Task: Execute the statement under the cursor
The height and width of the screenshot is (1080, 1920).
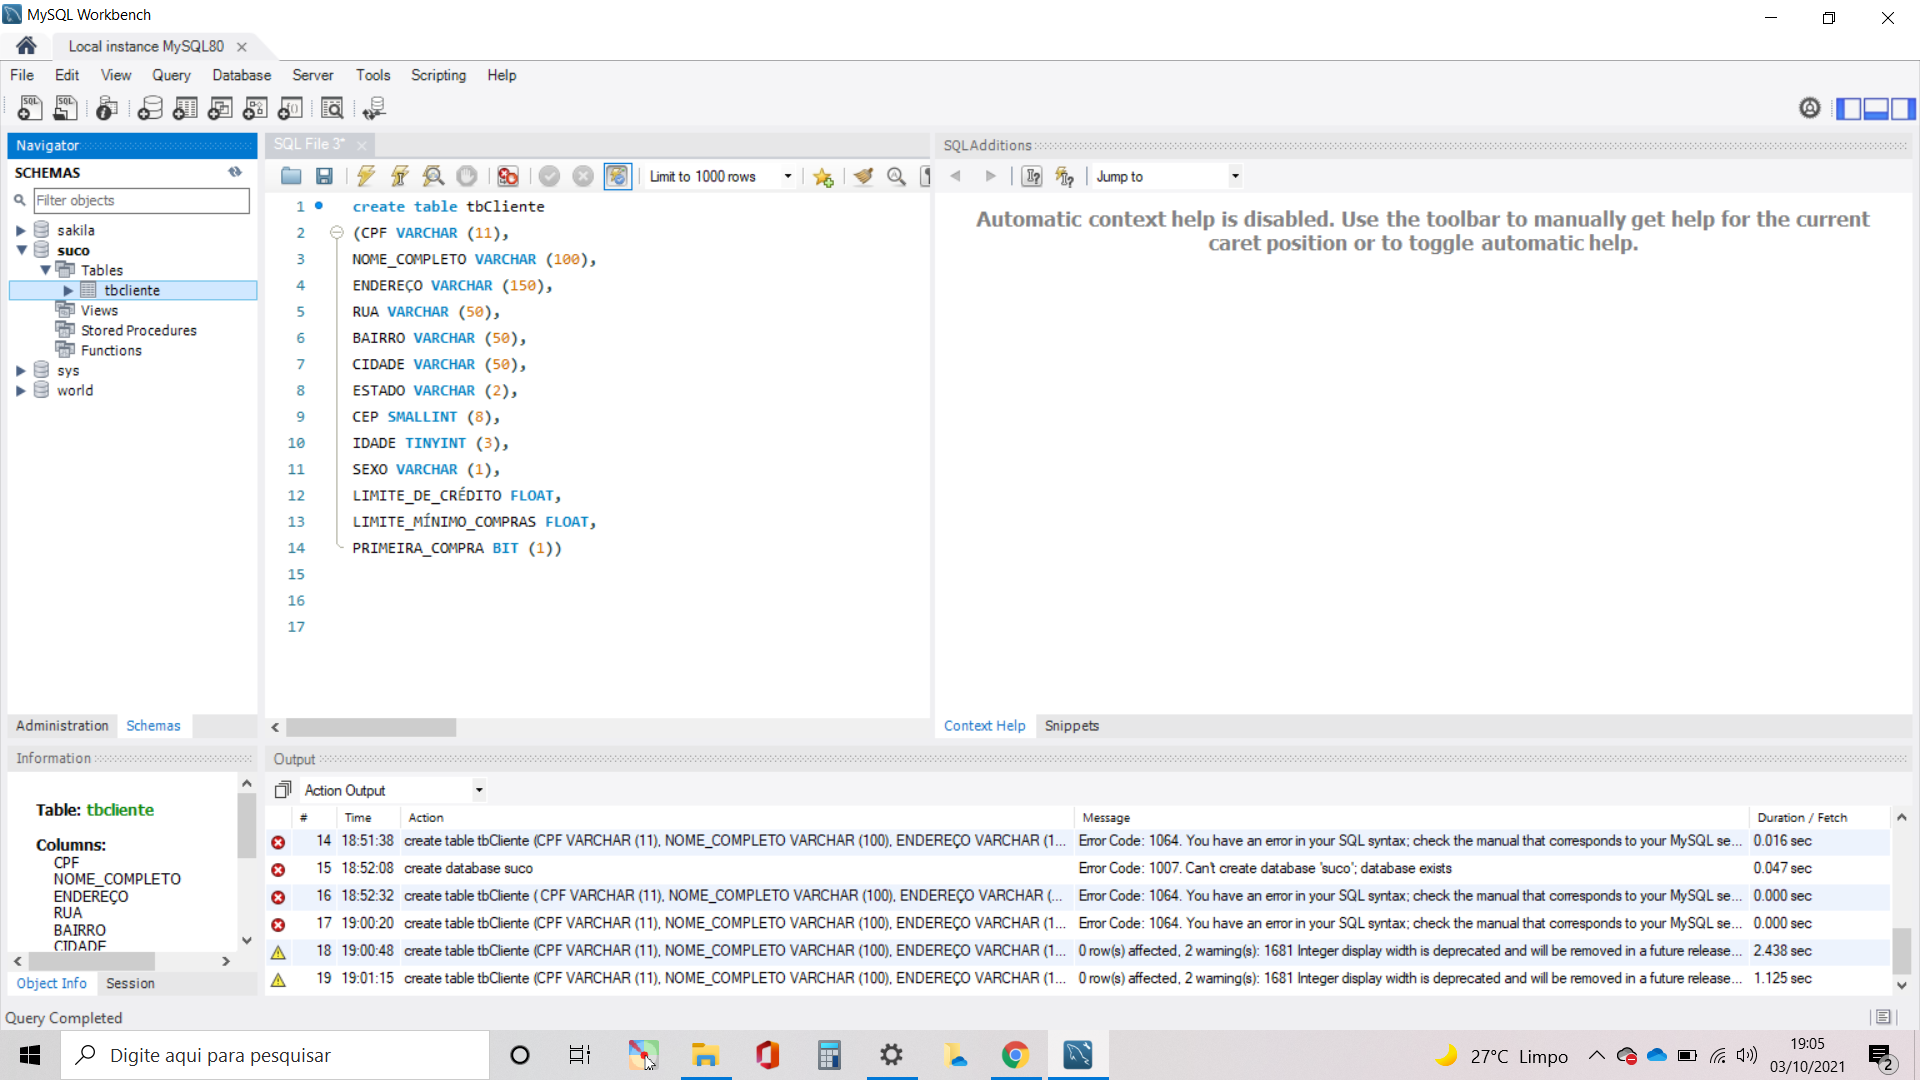Action: pyautogui.click(x=400, y=176)
